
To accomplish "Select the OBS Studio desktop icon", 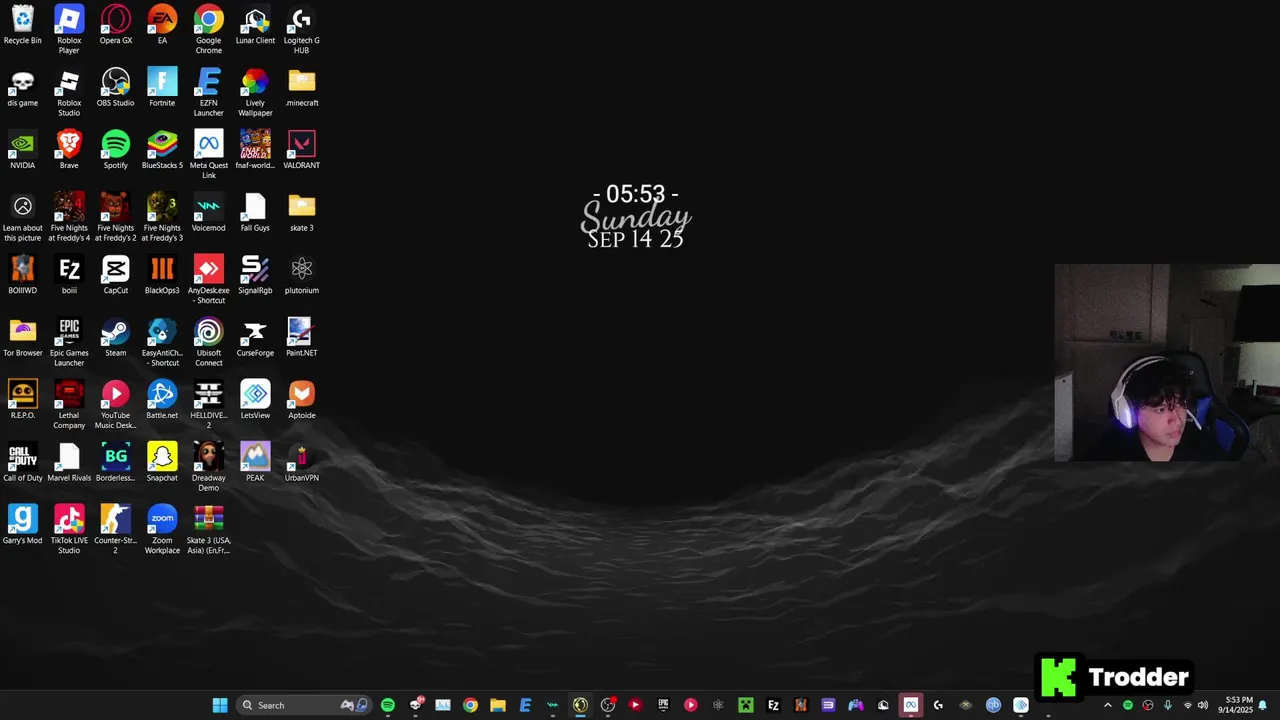I will [x=115, y=88].
